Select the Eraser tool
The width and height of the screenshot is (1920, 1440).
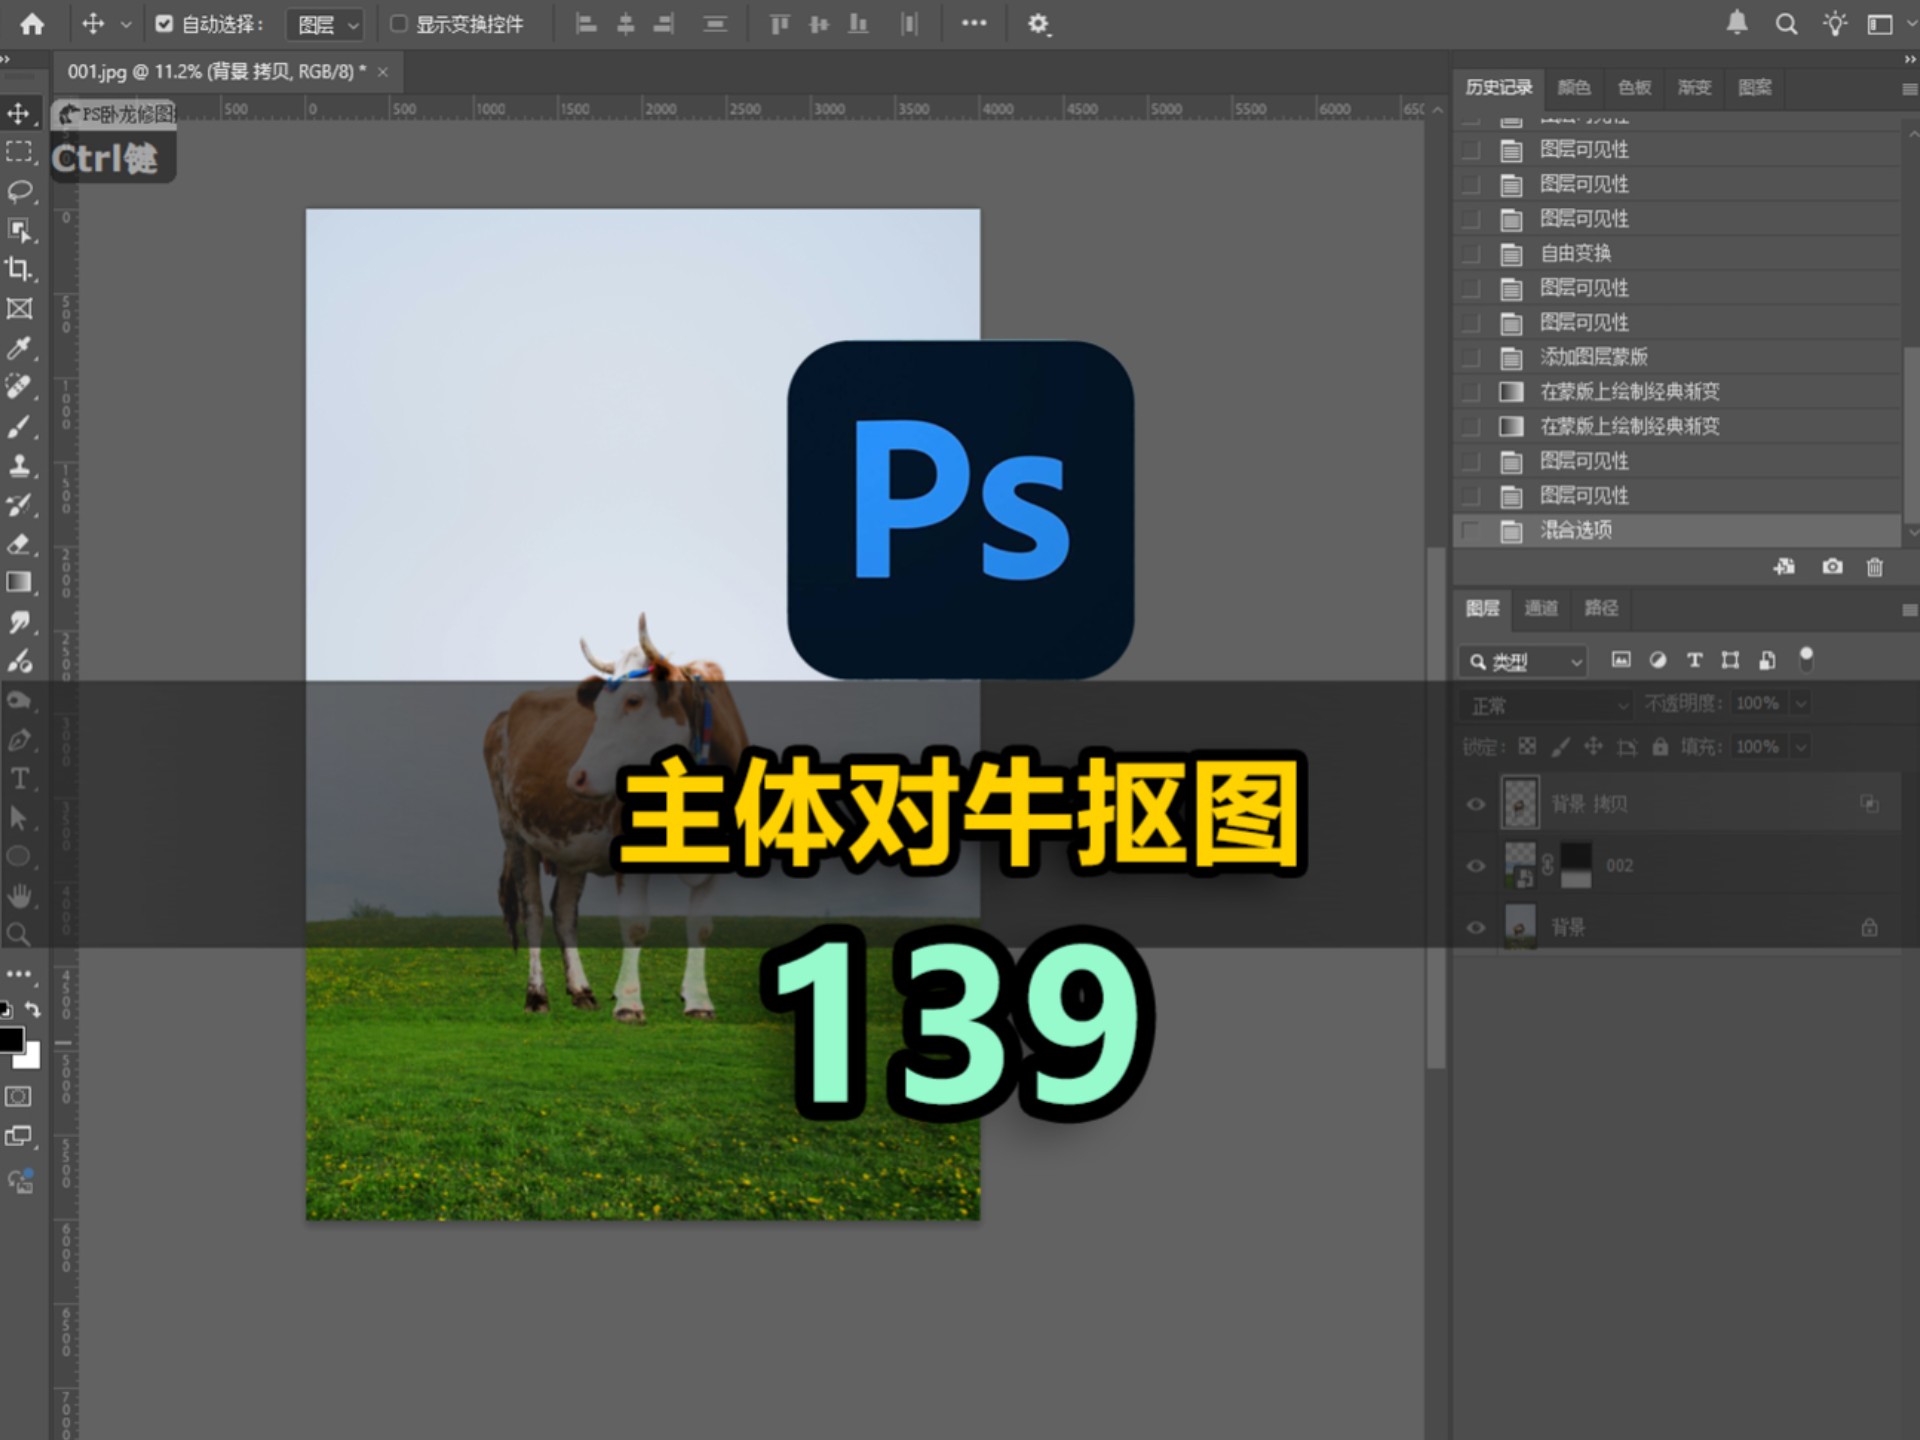pos(19,544)
